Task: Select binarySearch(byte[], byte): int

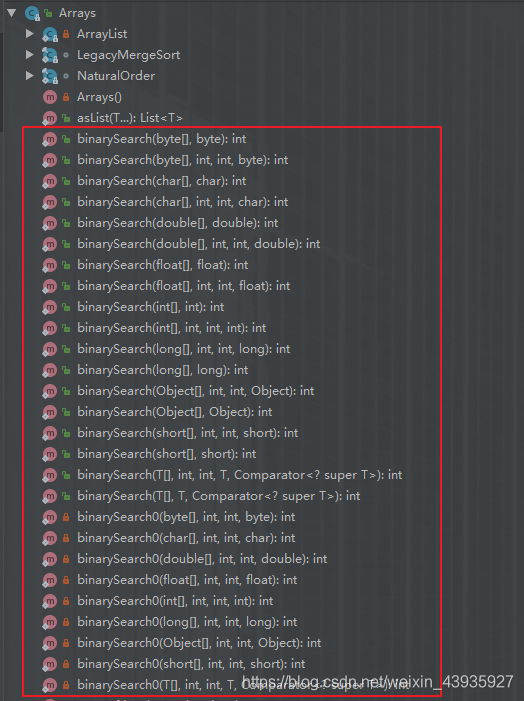Action: 161,139
